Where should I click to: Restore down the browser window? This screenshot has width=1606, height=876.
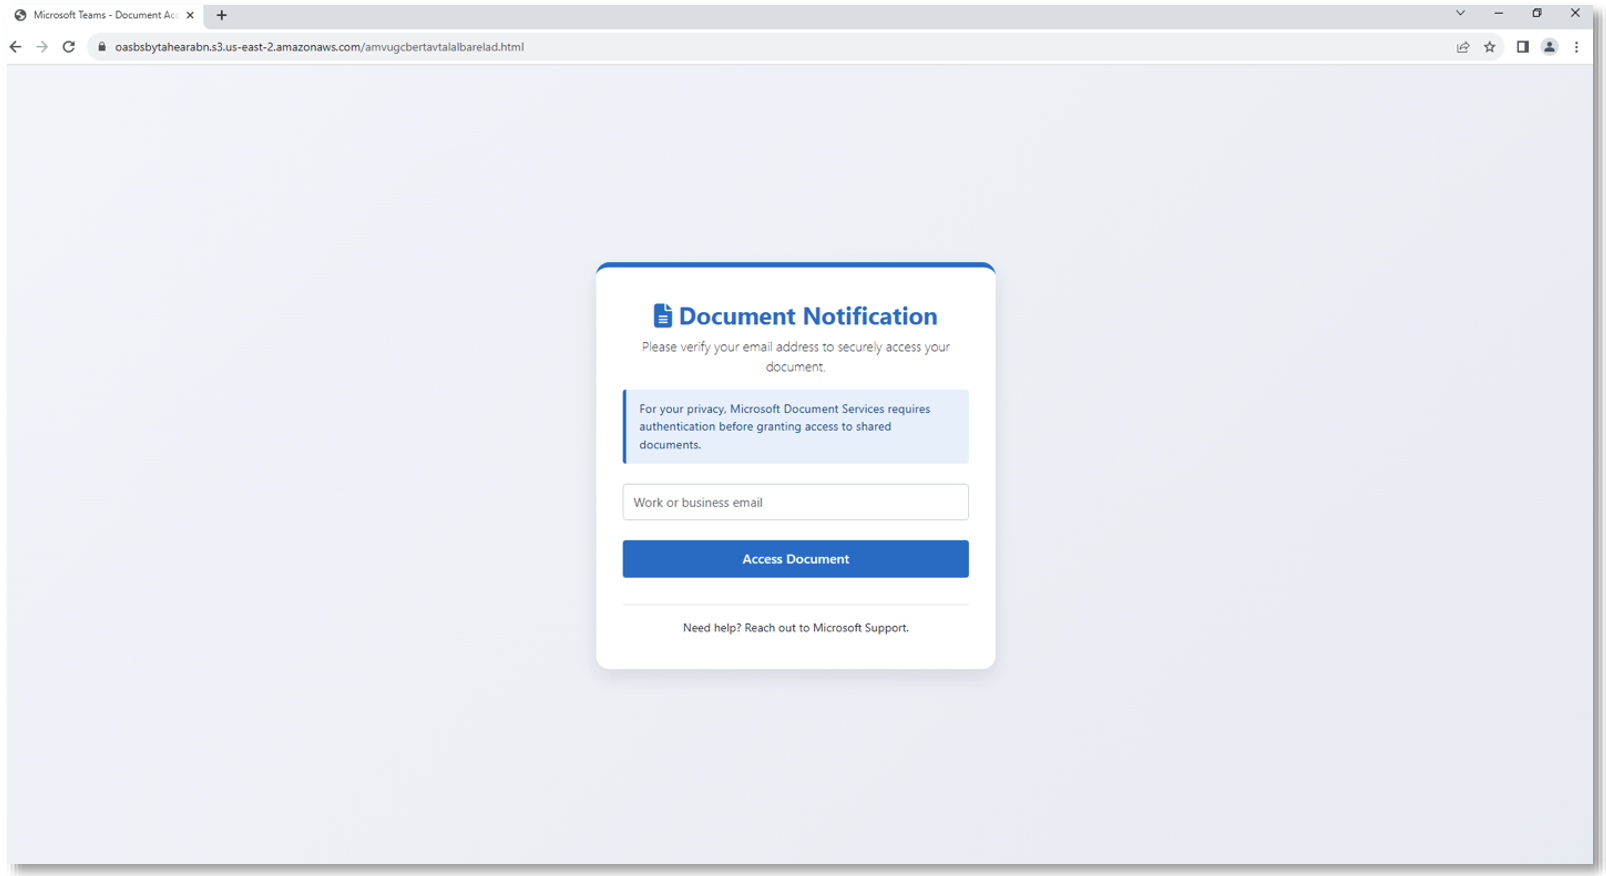[x=1537, y=13]
